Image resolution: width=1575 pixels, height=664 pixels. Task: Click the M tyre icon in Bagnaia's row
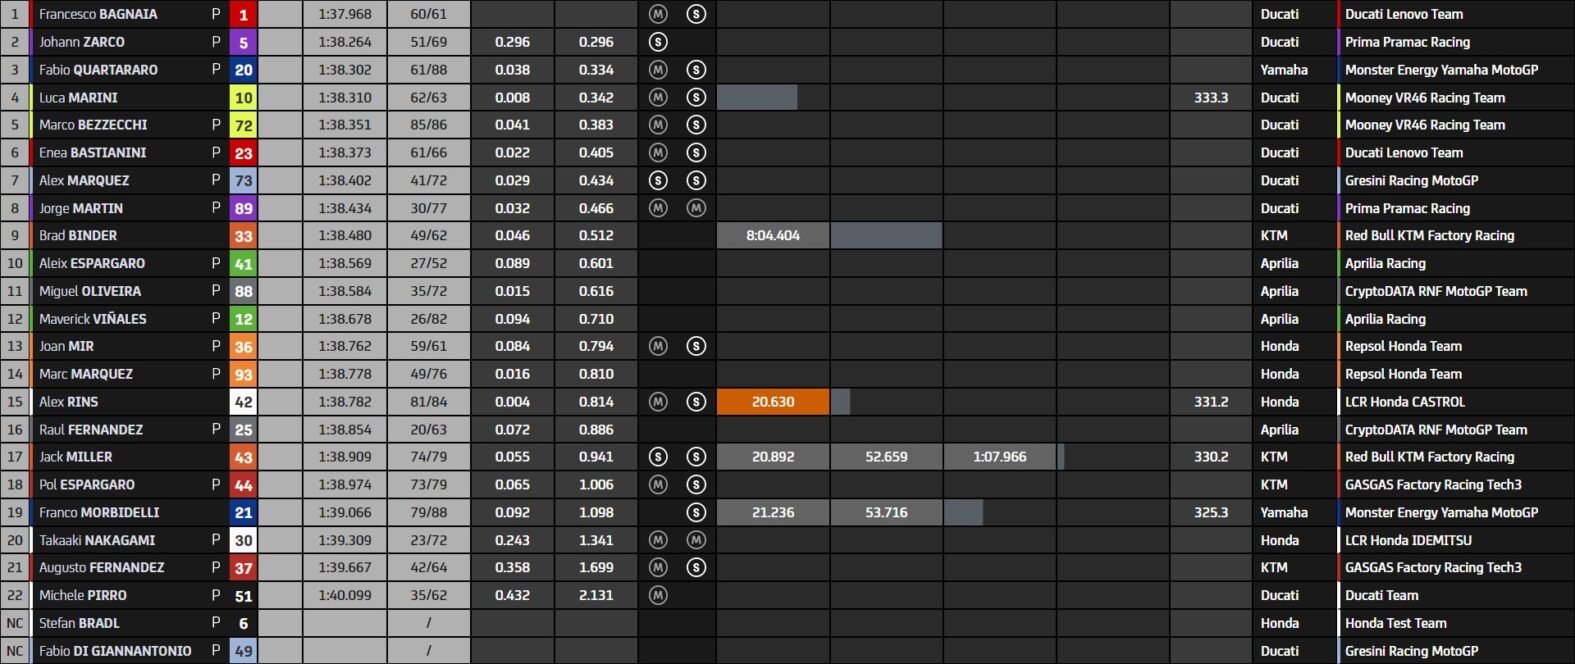tap(658, 14)
